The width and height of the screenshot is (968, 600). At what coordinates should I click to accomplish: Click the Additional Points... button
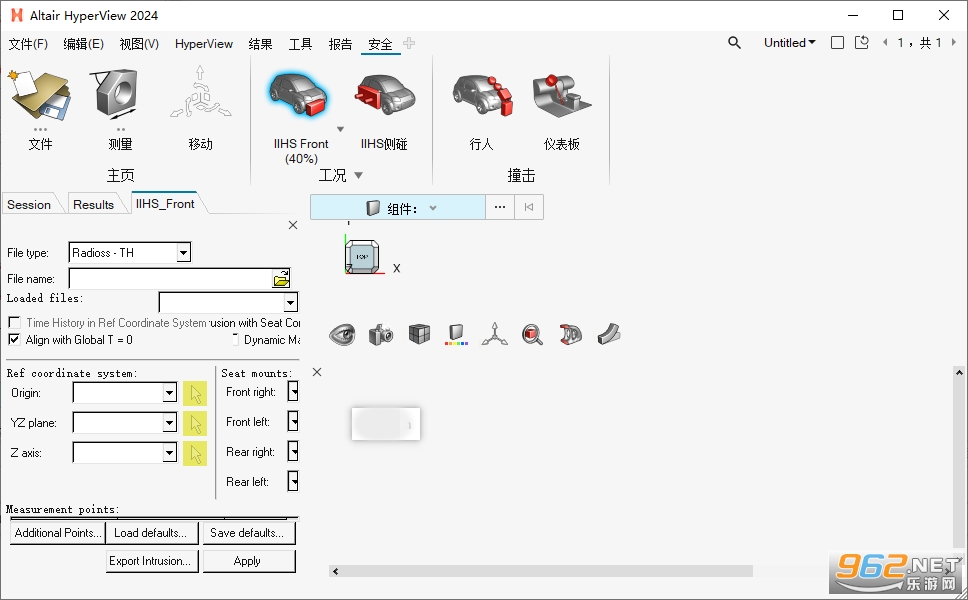(x=58, y=533)
